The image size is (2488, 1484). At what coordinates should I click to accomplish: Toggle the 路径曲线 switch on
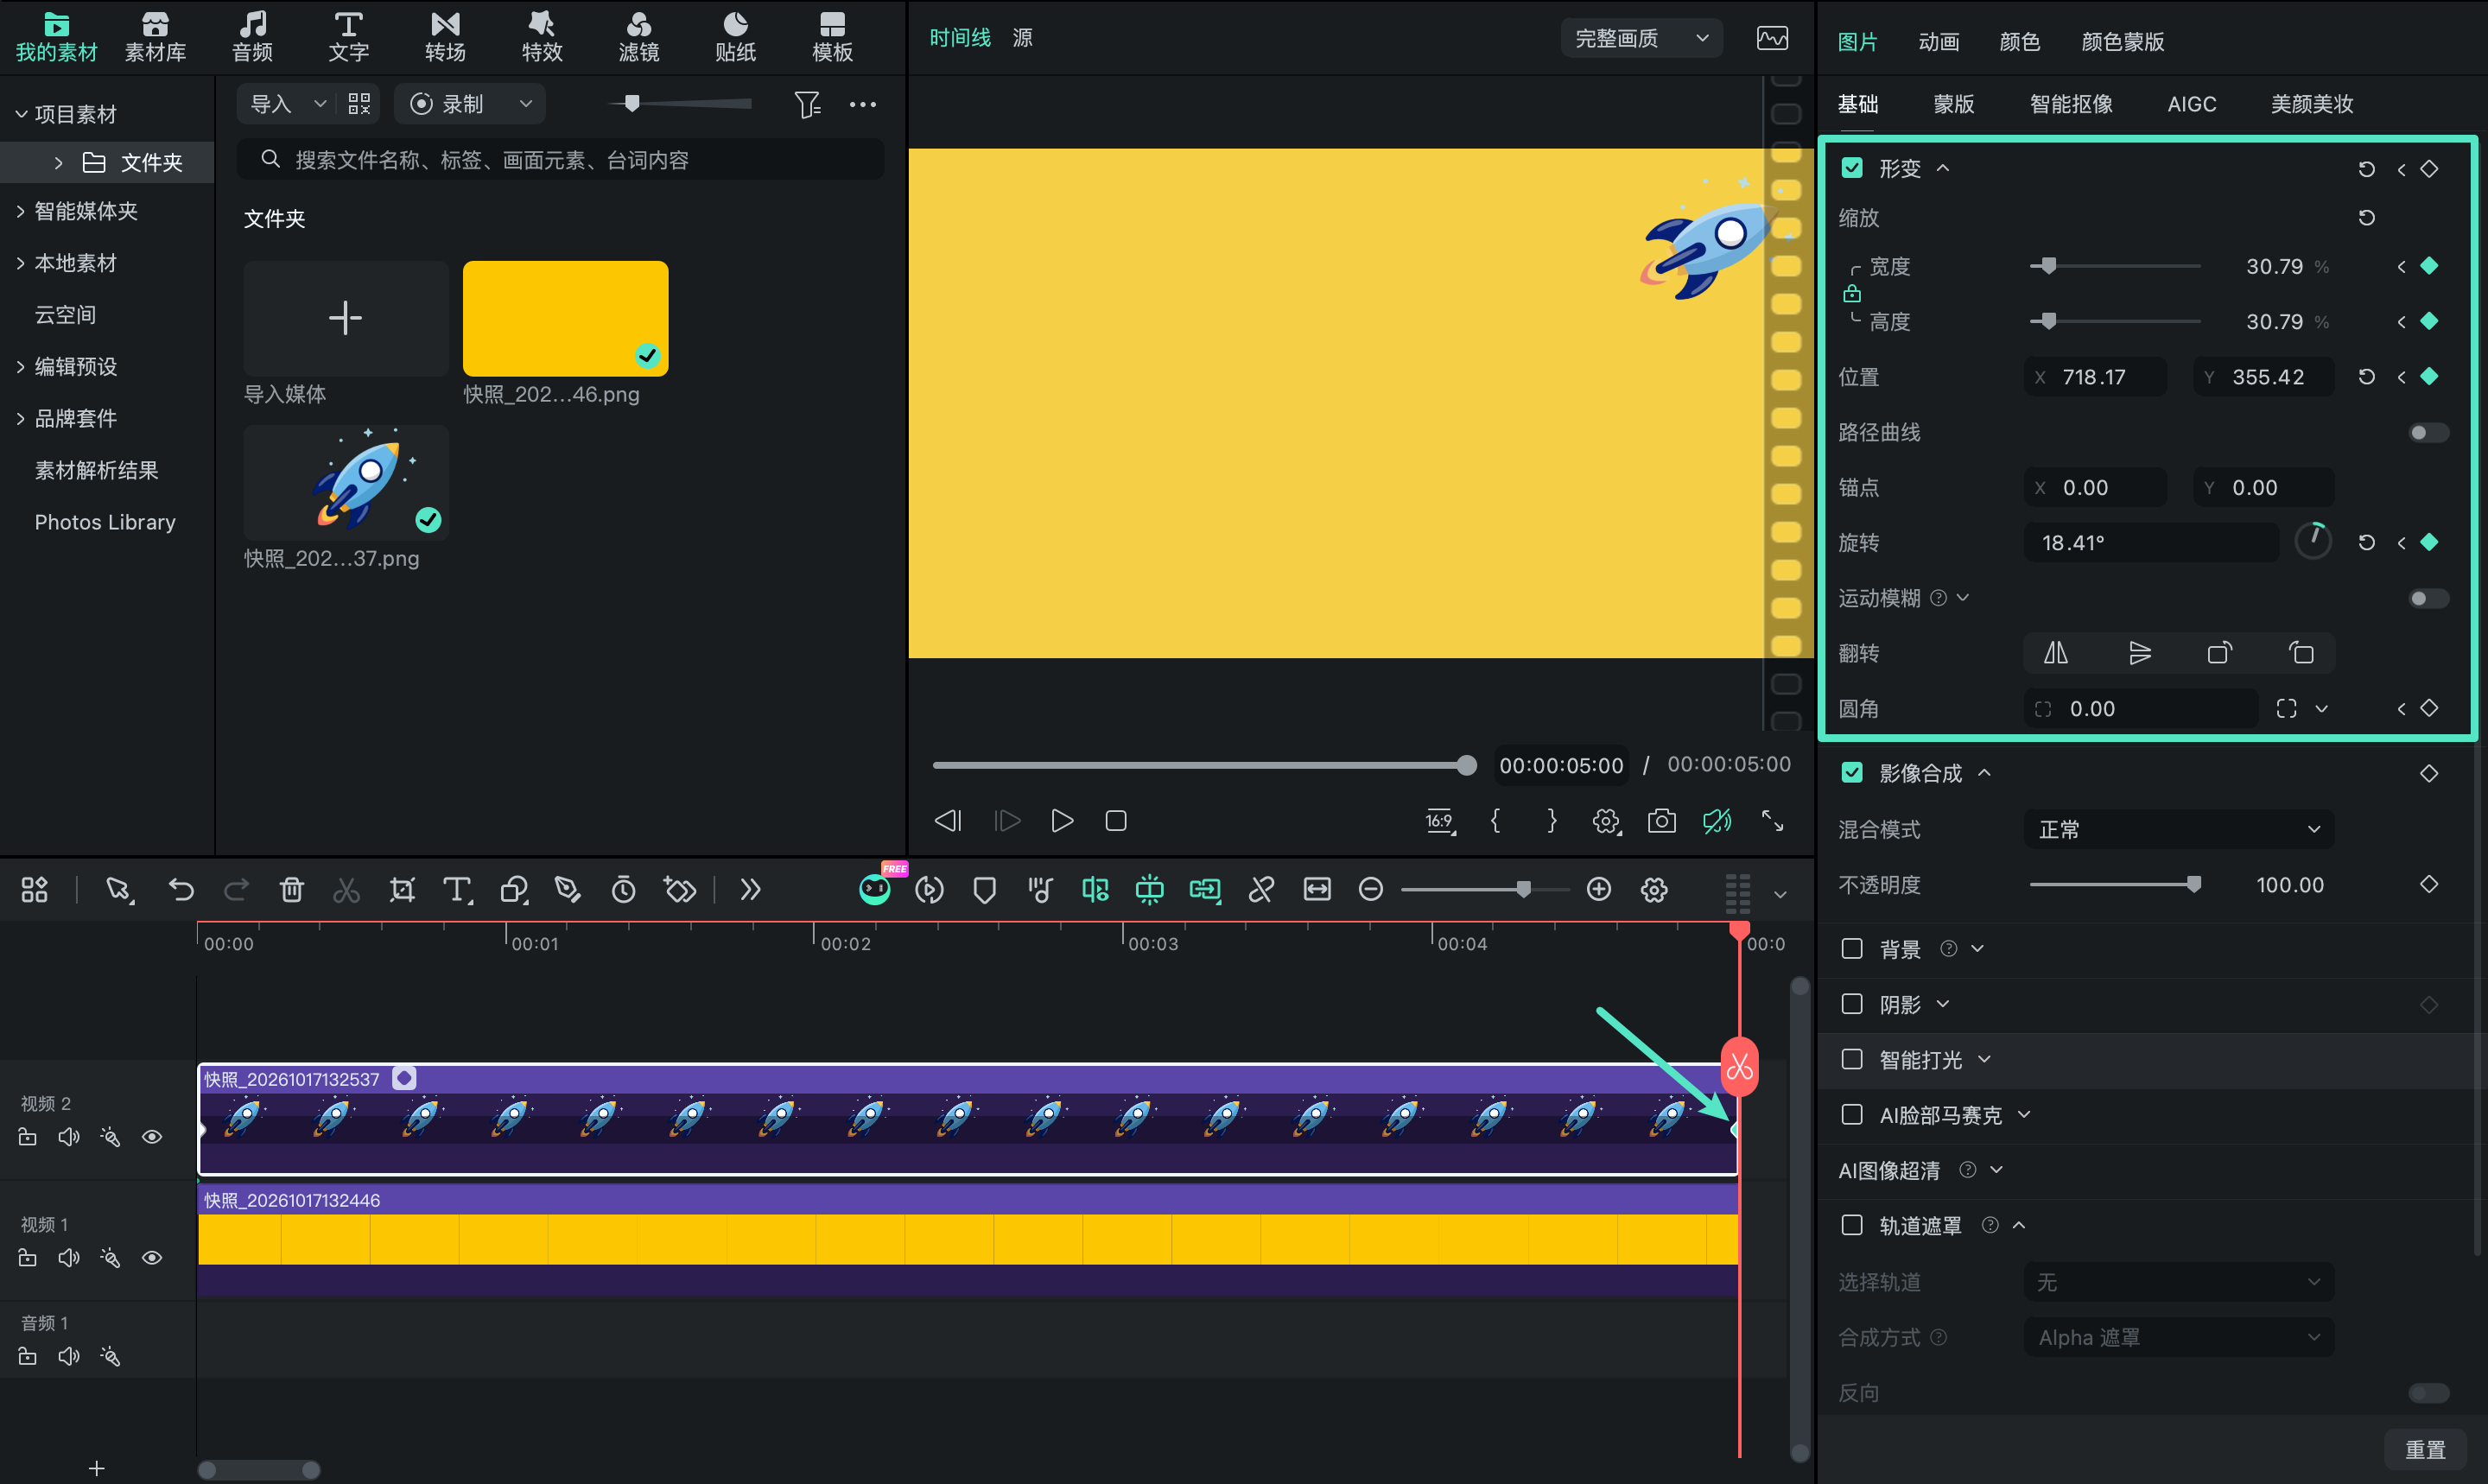click(x=2428, y=432)
